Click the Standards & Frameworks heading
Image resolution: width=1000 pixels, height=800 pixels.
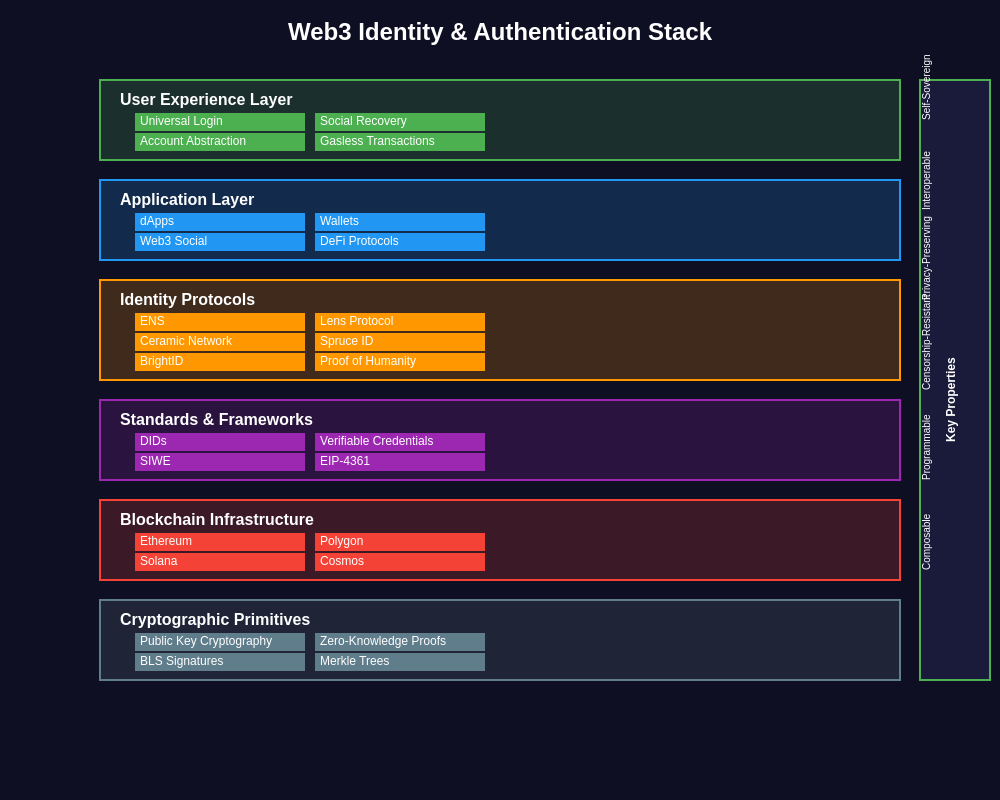click(x=216, y=419)
